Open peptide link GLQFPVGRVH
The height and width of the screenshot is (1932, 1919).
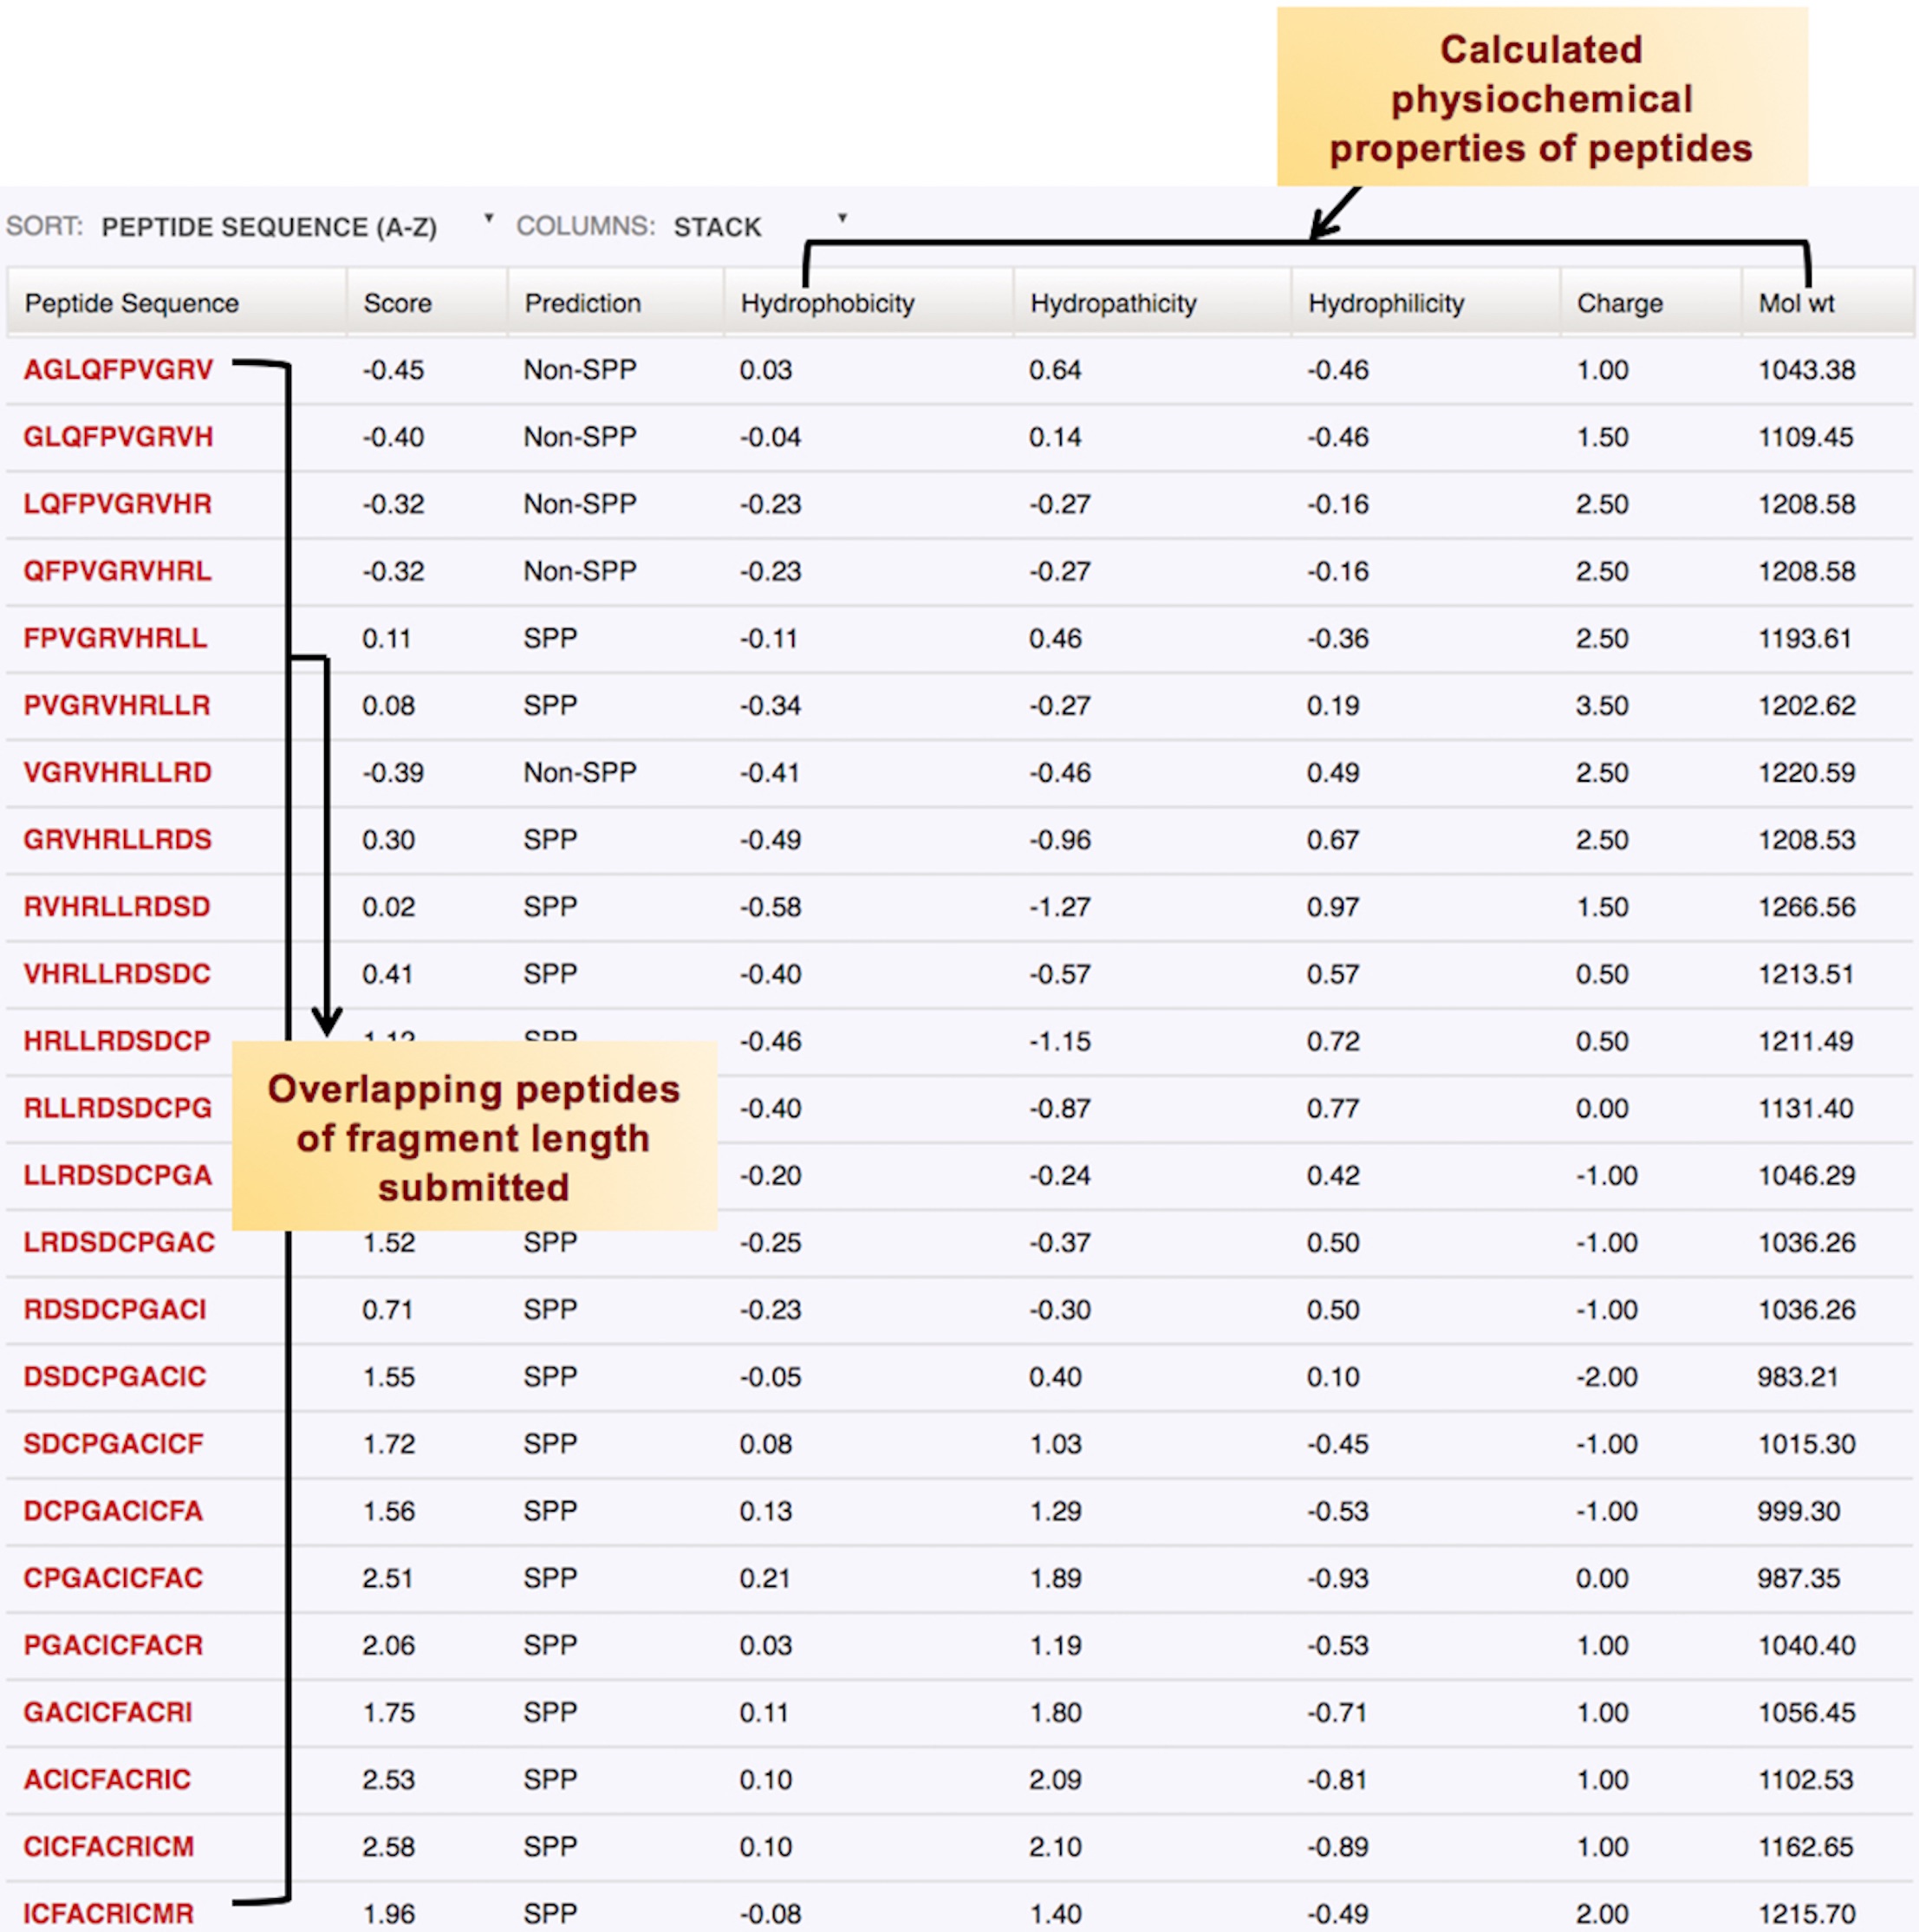[x=118, y=437]
